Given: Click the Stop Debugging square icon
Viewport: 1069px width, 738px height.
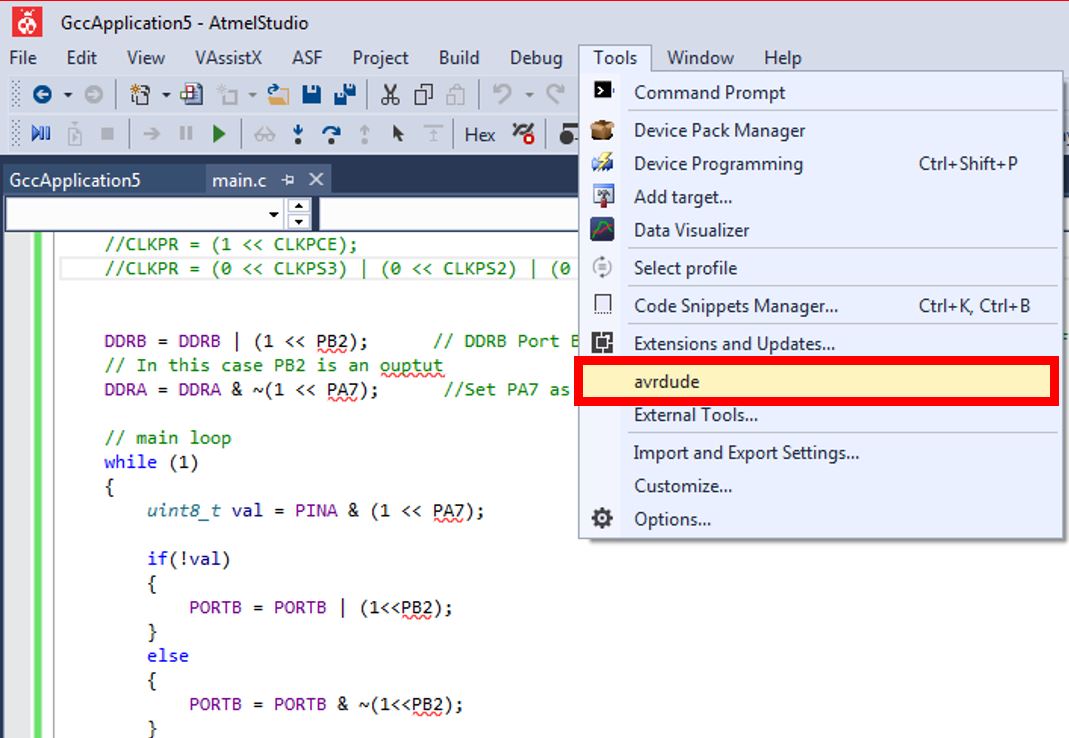Looking at the screenshot, I should point(107,134).
